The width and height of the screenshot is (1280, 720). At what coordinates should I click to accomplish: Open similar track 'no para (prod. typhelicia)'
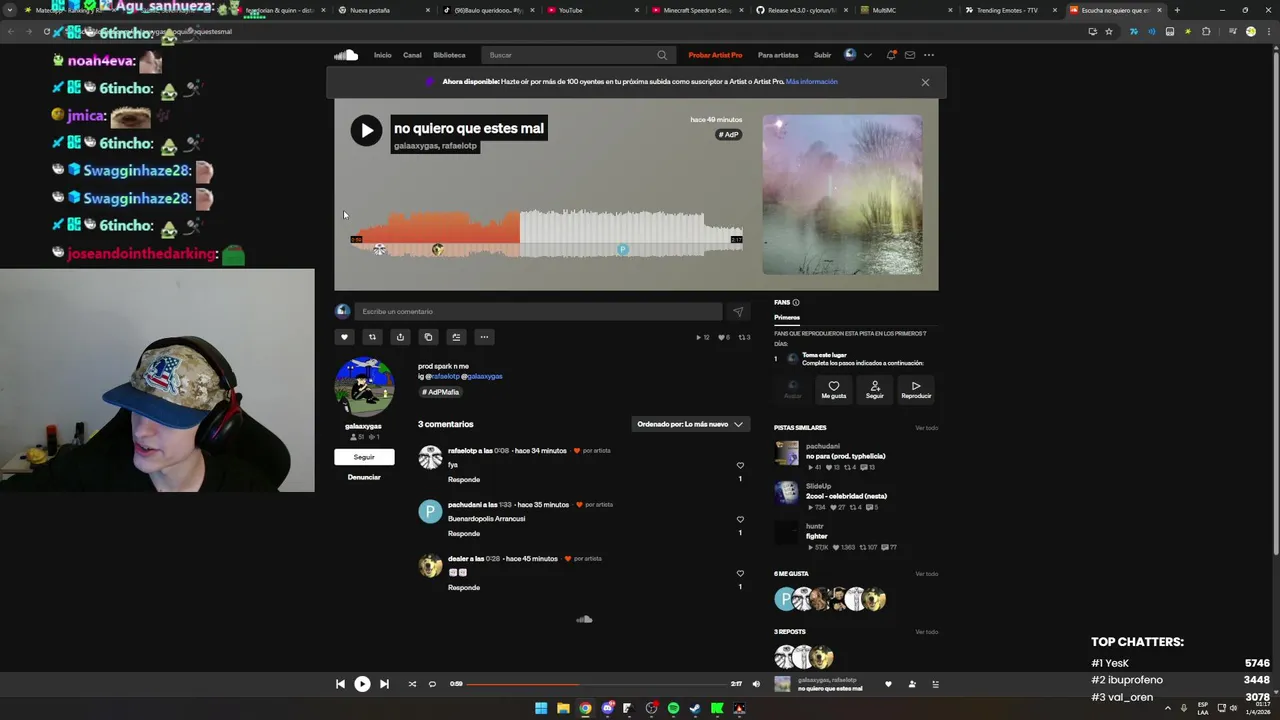[x=846, y=456]
